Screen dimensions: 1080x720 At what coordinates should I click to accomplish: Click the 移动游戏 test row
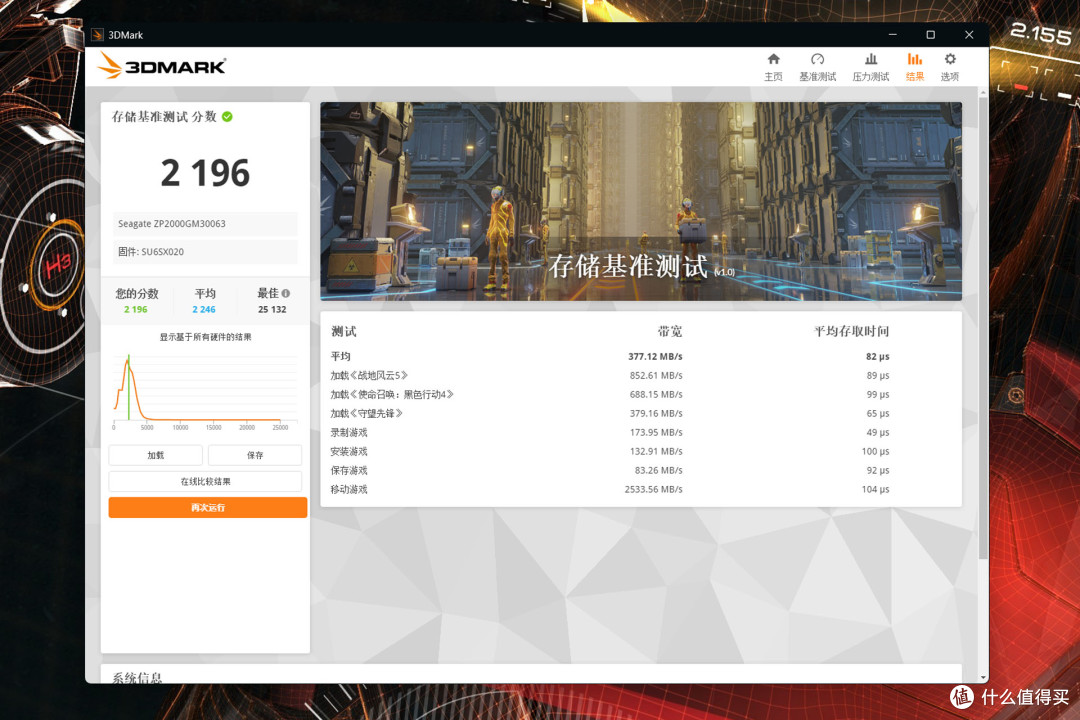point(610,489)
